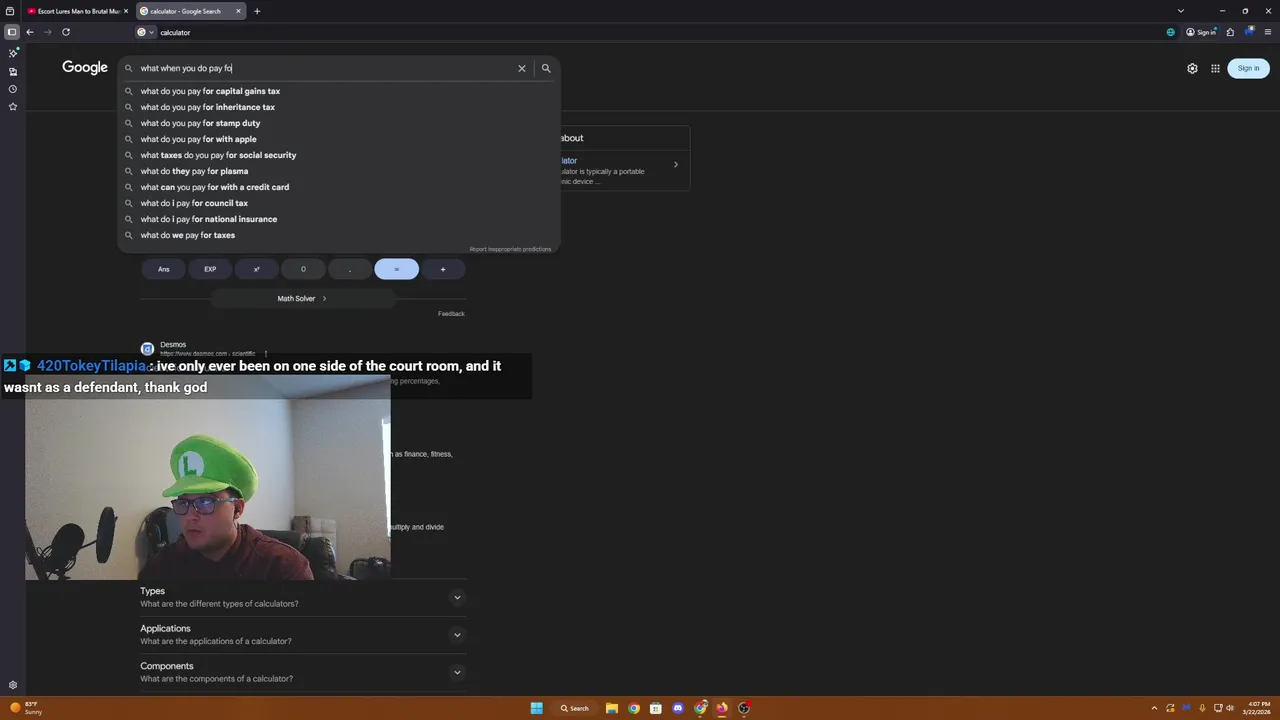Choose suggestion 'for capital gains tax'
Screen dimensions: 1280x720
click(339, 91)
